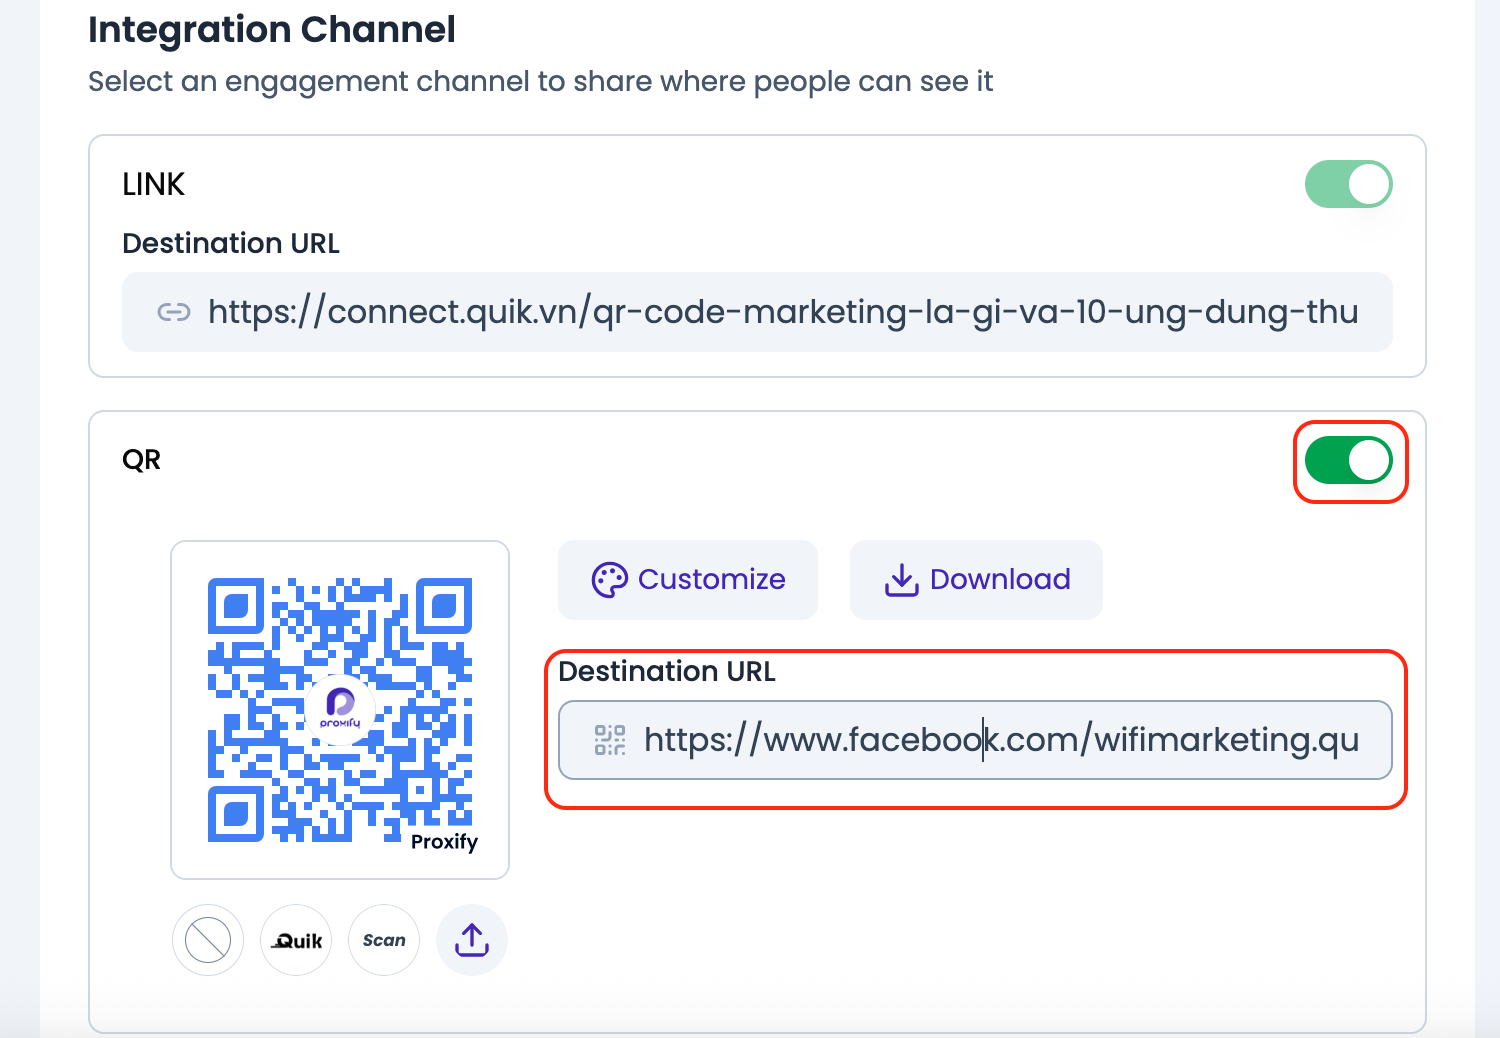Click the Proxify watermark text under the QR preview
This screenshot has height=1038, width=1500.
(446, 842)
